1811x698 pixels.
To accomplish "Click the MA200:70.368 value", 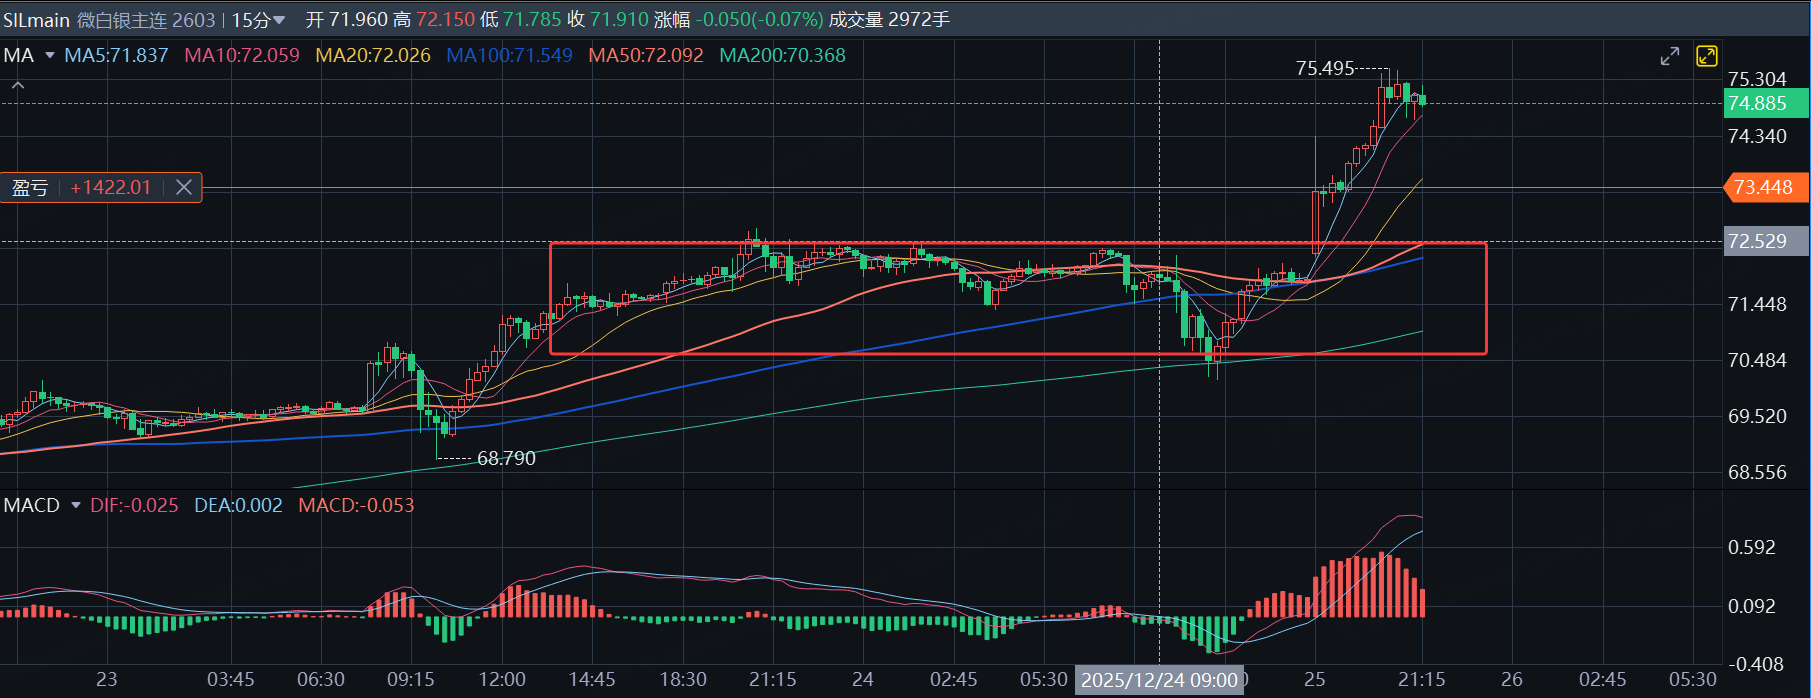I will click(x=782, y=56).
